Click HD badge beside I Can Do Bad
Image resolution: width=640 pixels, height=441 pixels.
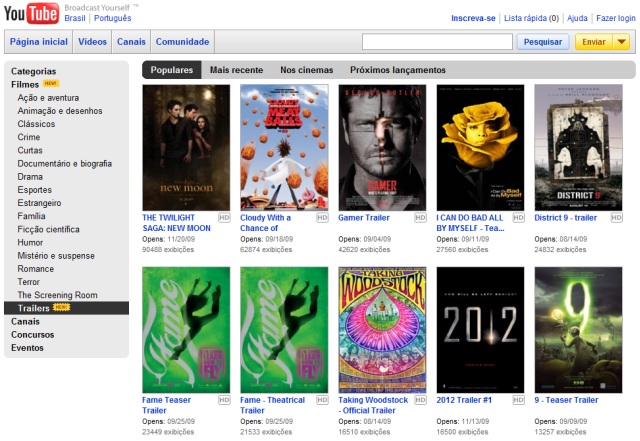point(518,218)
